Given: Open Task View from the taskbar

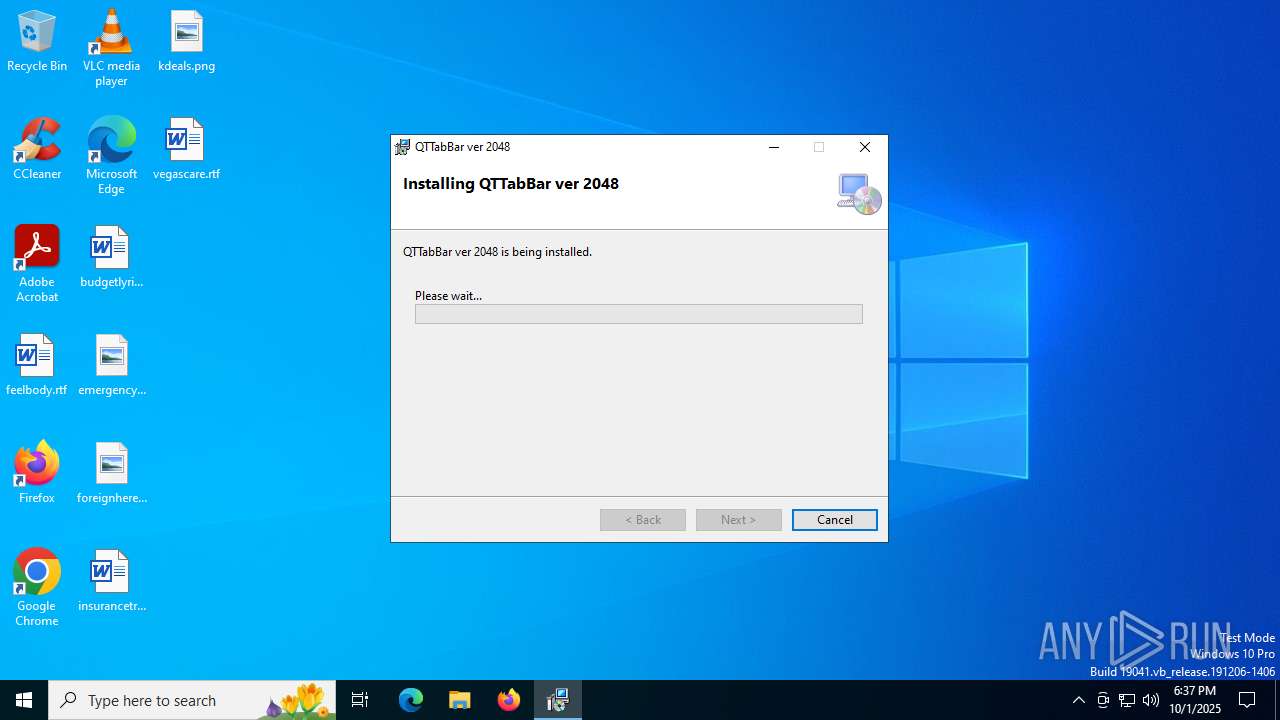Looking at the screenshot, I should [x=360, y=700].
